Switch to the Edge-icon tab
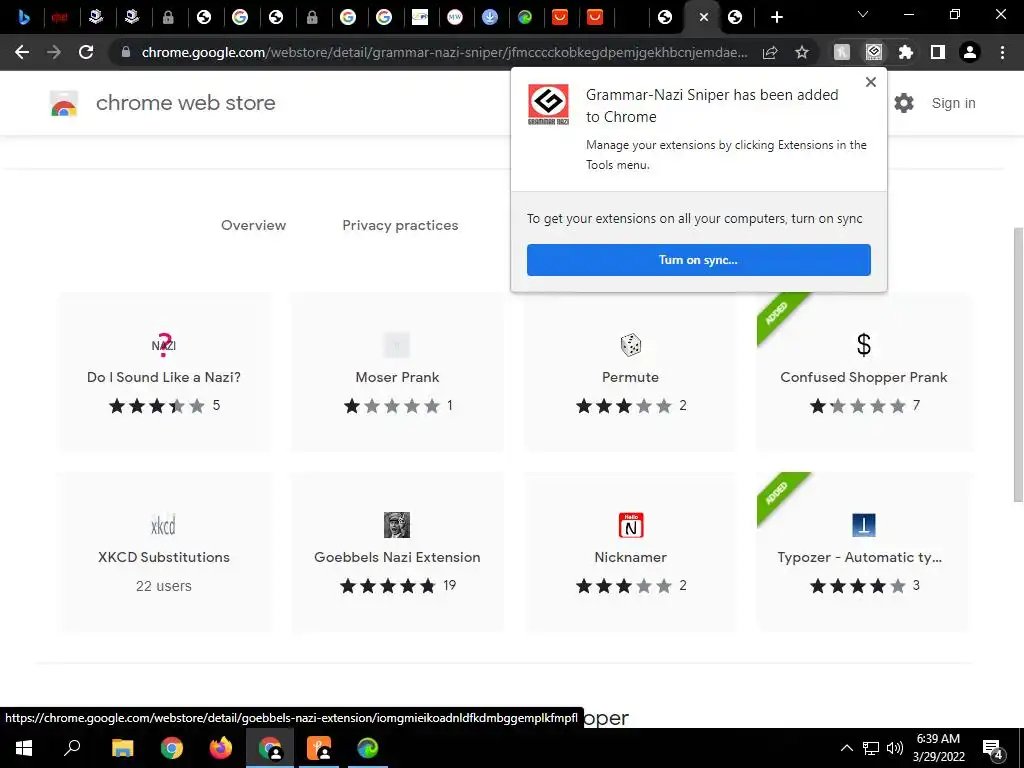This screenshot has width=1024, height=768. [525, 17]
